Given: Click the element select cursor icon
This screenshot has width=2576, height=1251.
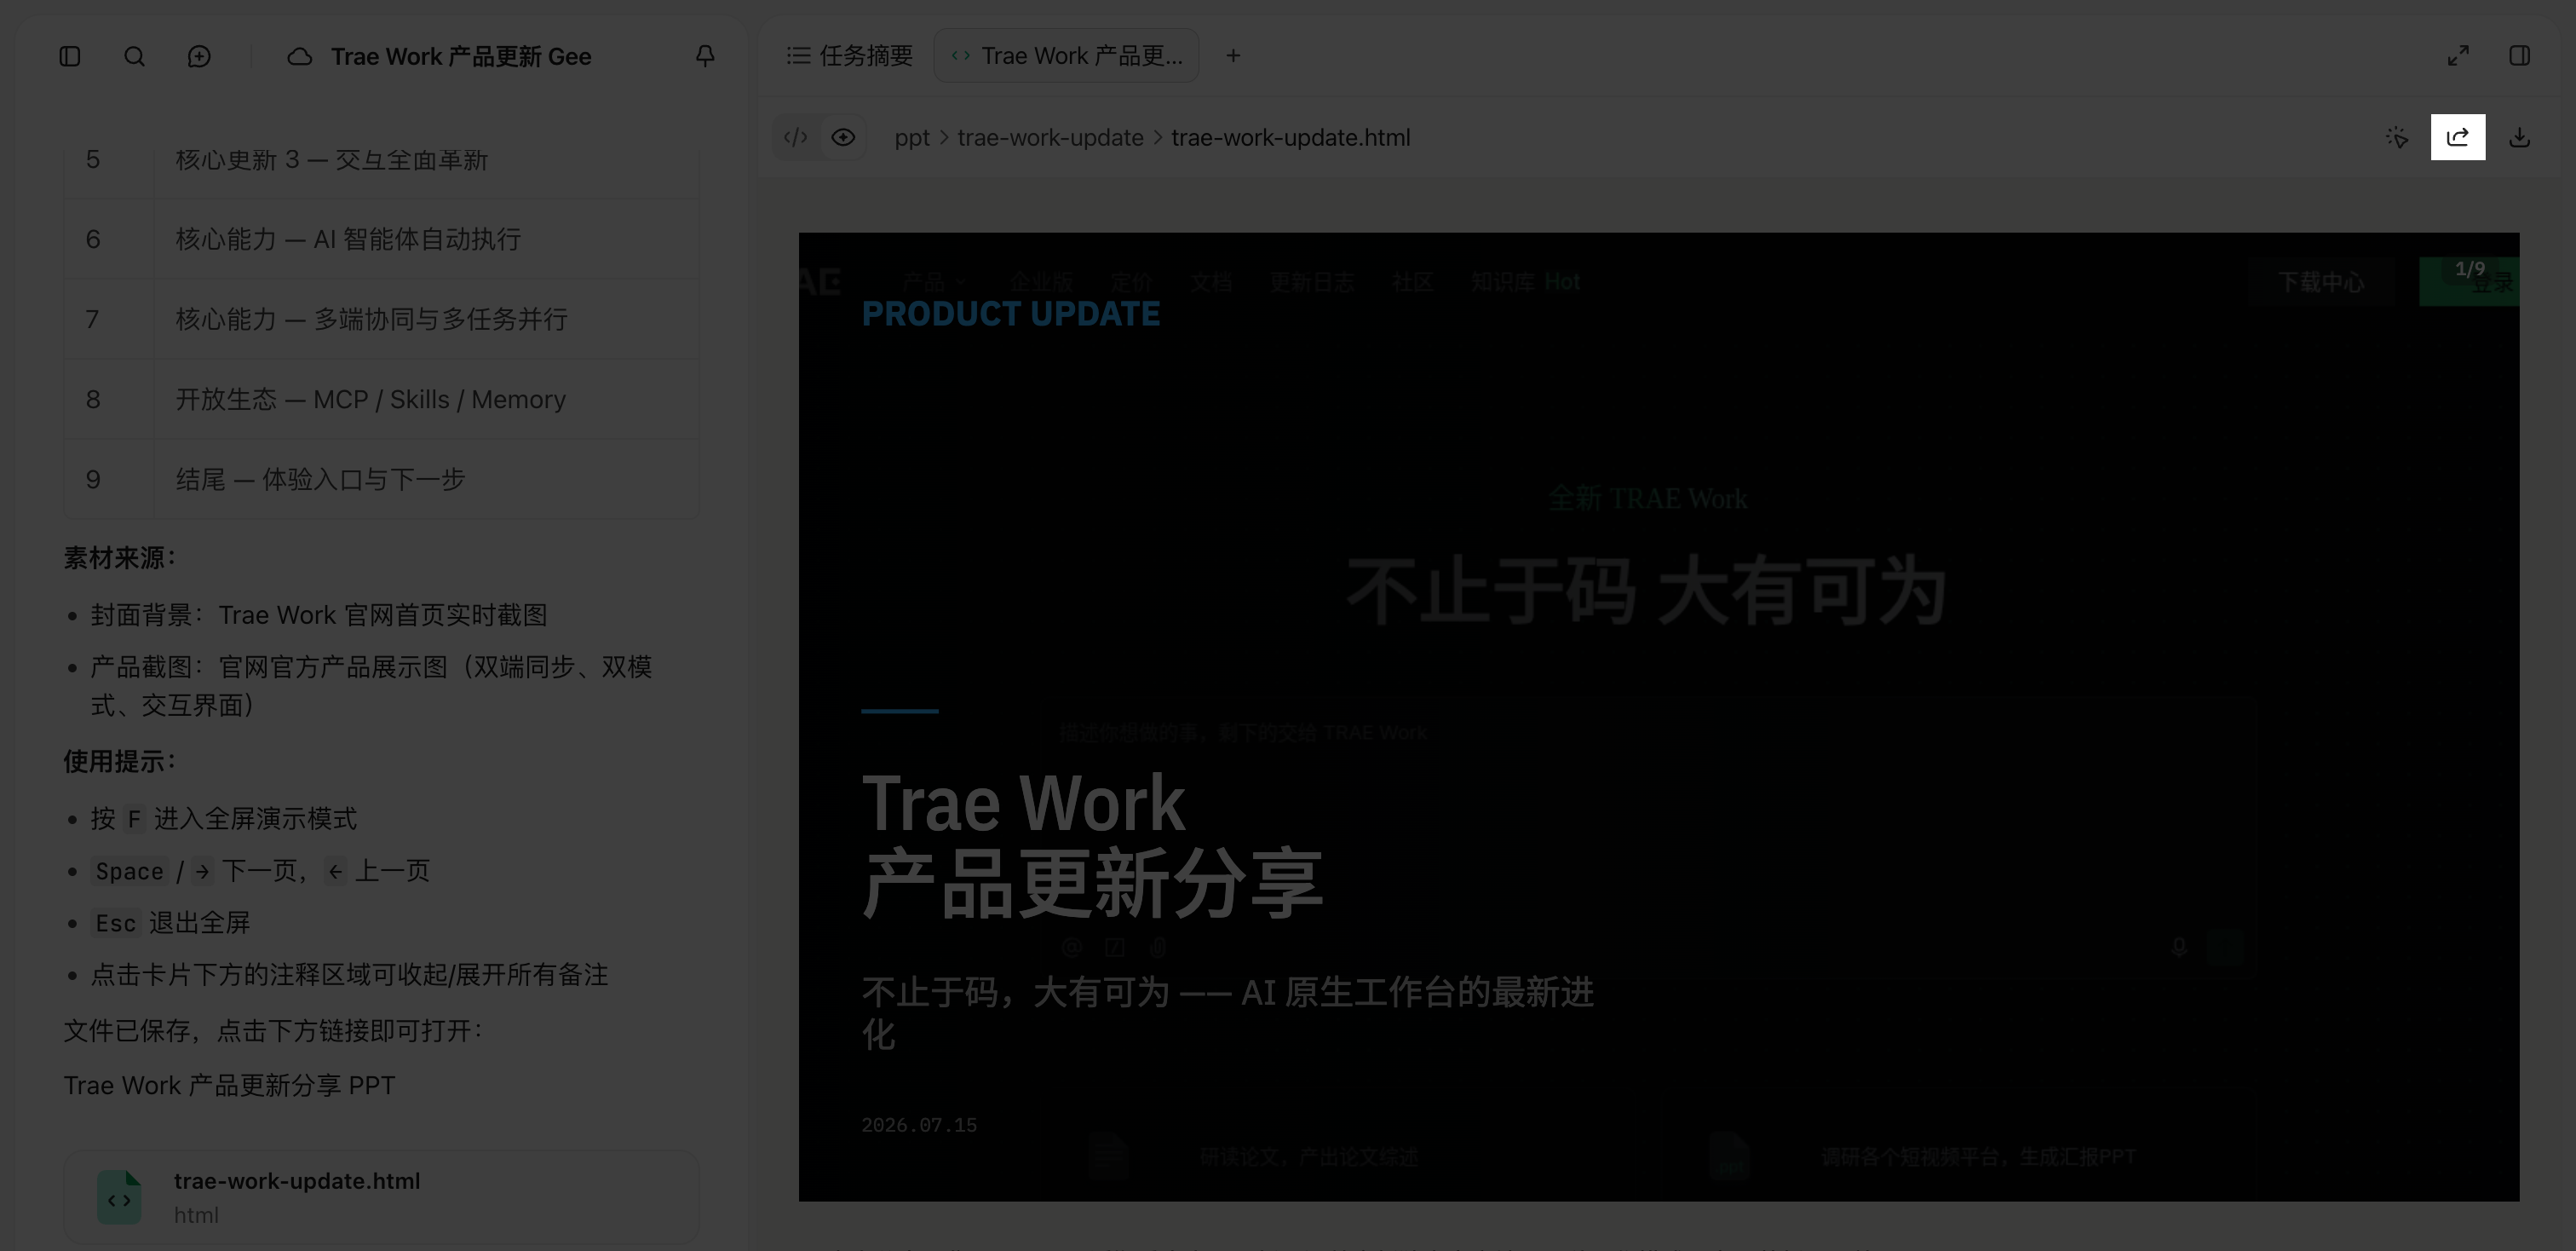Looking at the screenshot, I should click(2397, 137).
